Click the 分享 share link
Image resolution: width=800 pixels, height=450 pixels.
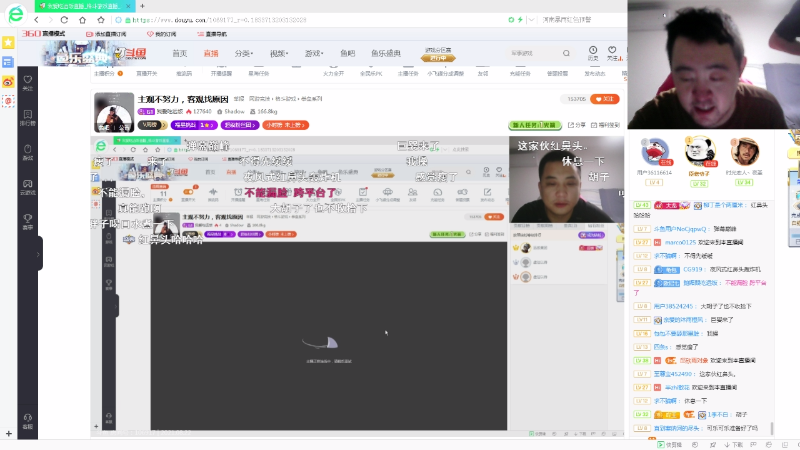coord(577,125)
